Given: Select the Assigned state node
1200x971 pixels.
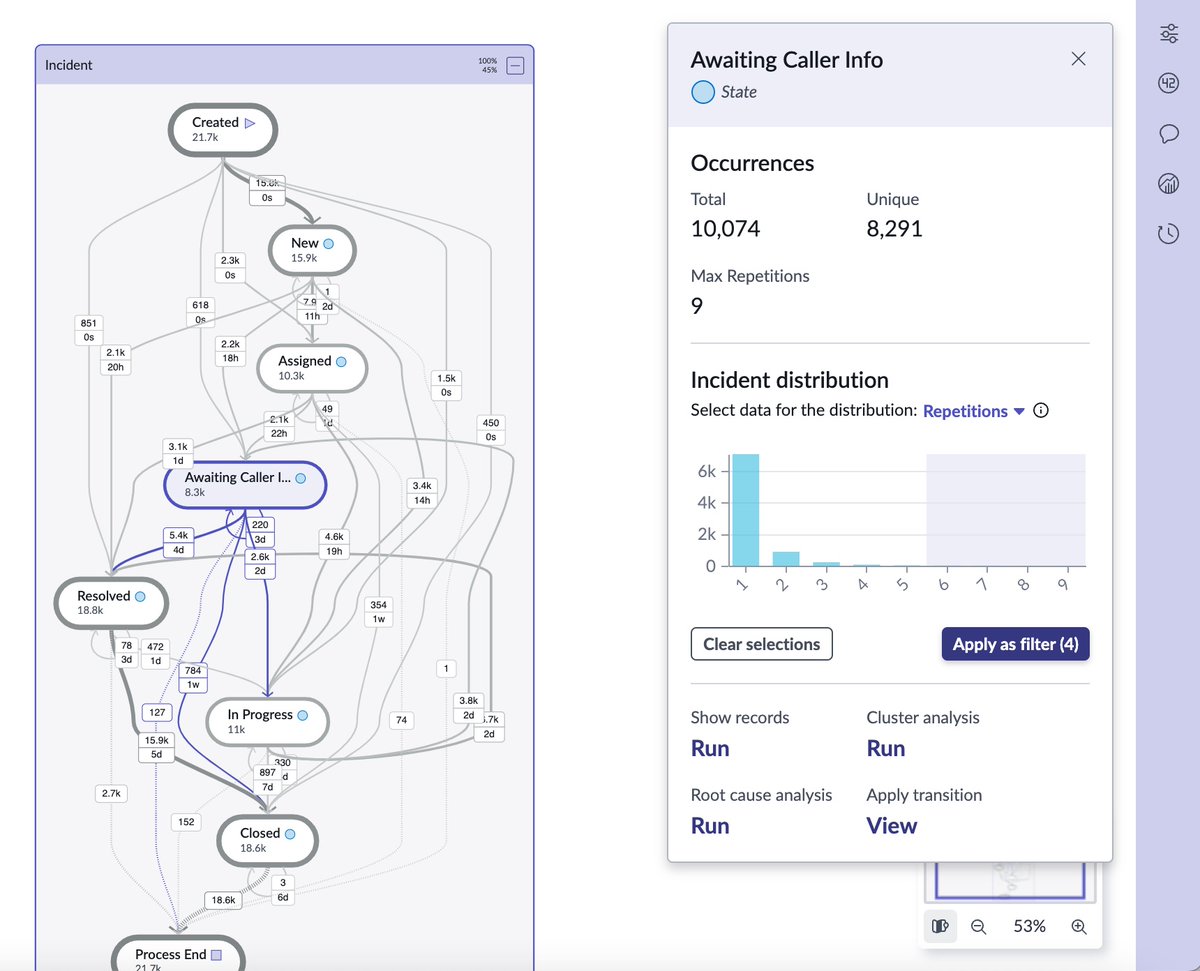Looking at the screenshot, I should 312,368.
